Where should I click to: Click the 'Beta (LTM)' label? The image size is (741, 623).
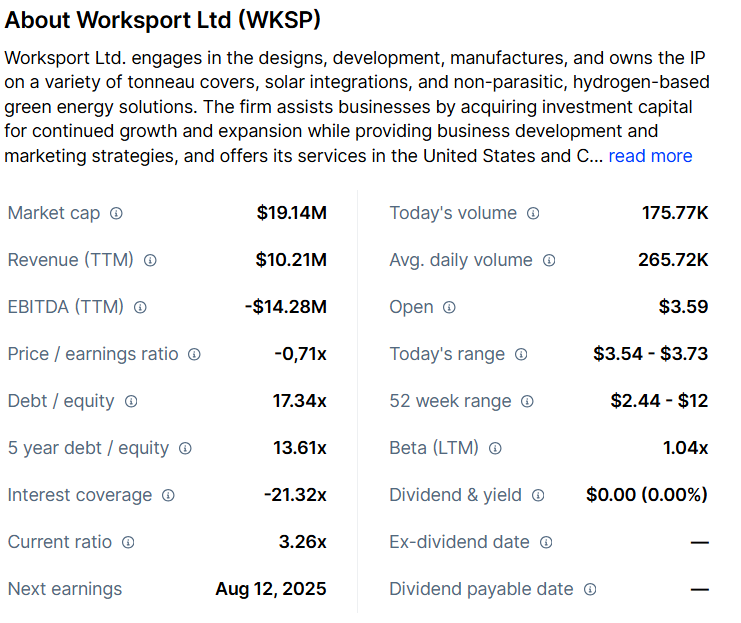pos(434,448)
